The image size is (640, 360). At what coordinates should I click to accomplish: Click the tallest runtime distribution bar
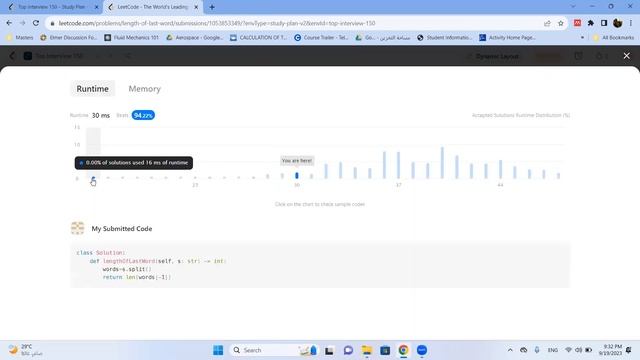coord(442,162)
